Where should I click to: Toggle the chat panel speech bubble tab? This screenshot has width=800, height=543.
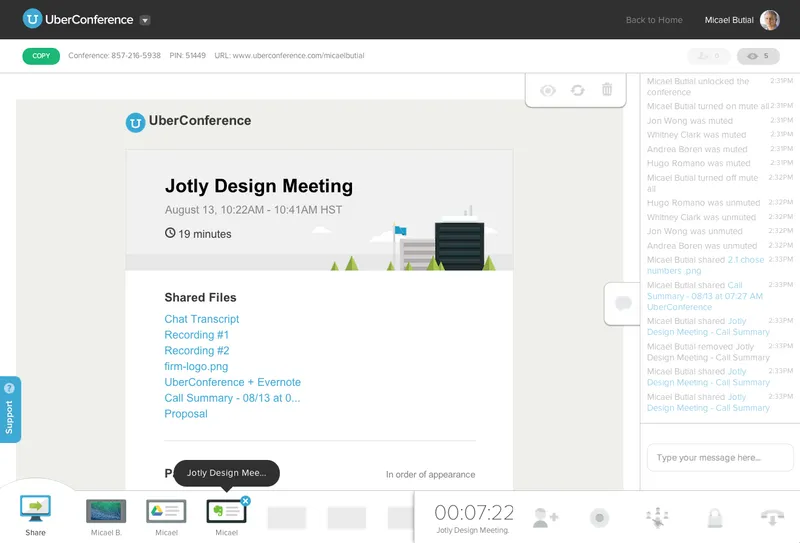point(623,303)
